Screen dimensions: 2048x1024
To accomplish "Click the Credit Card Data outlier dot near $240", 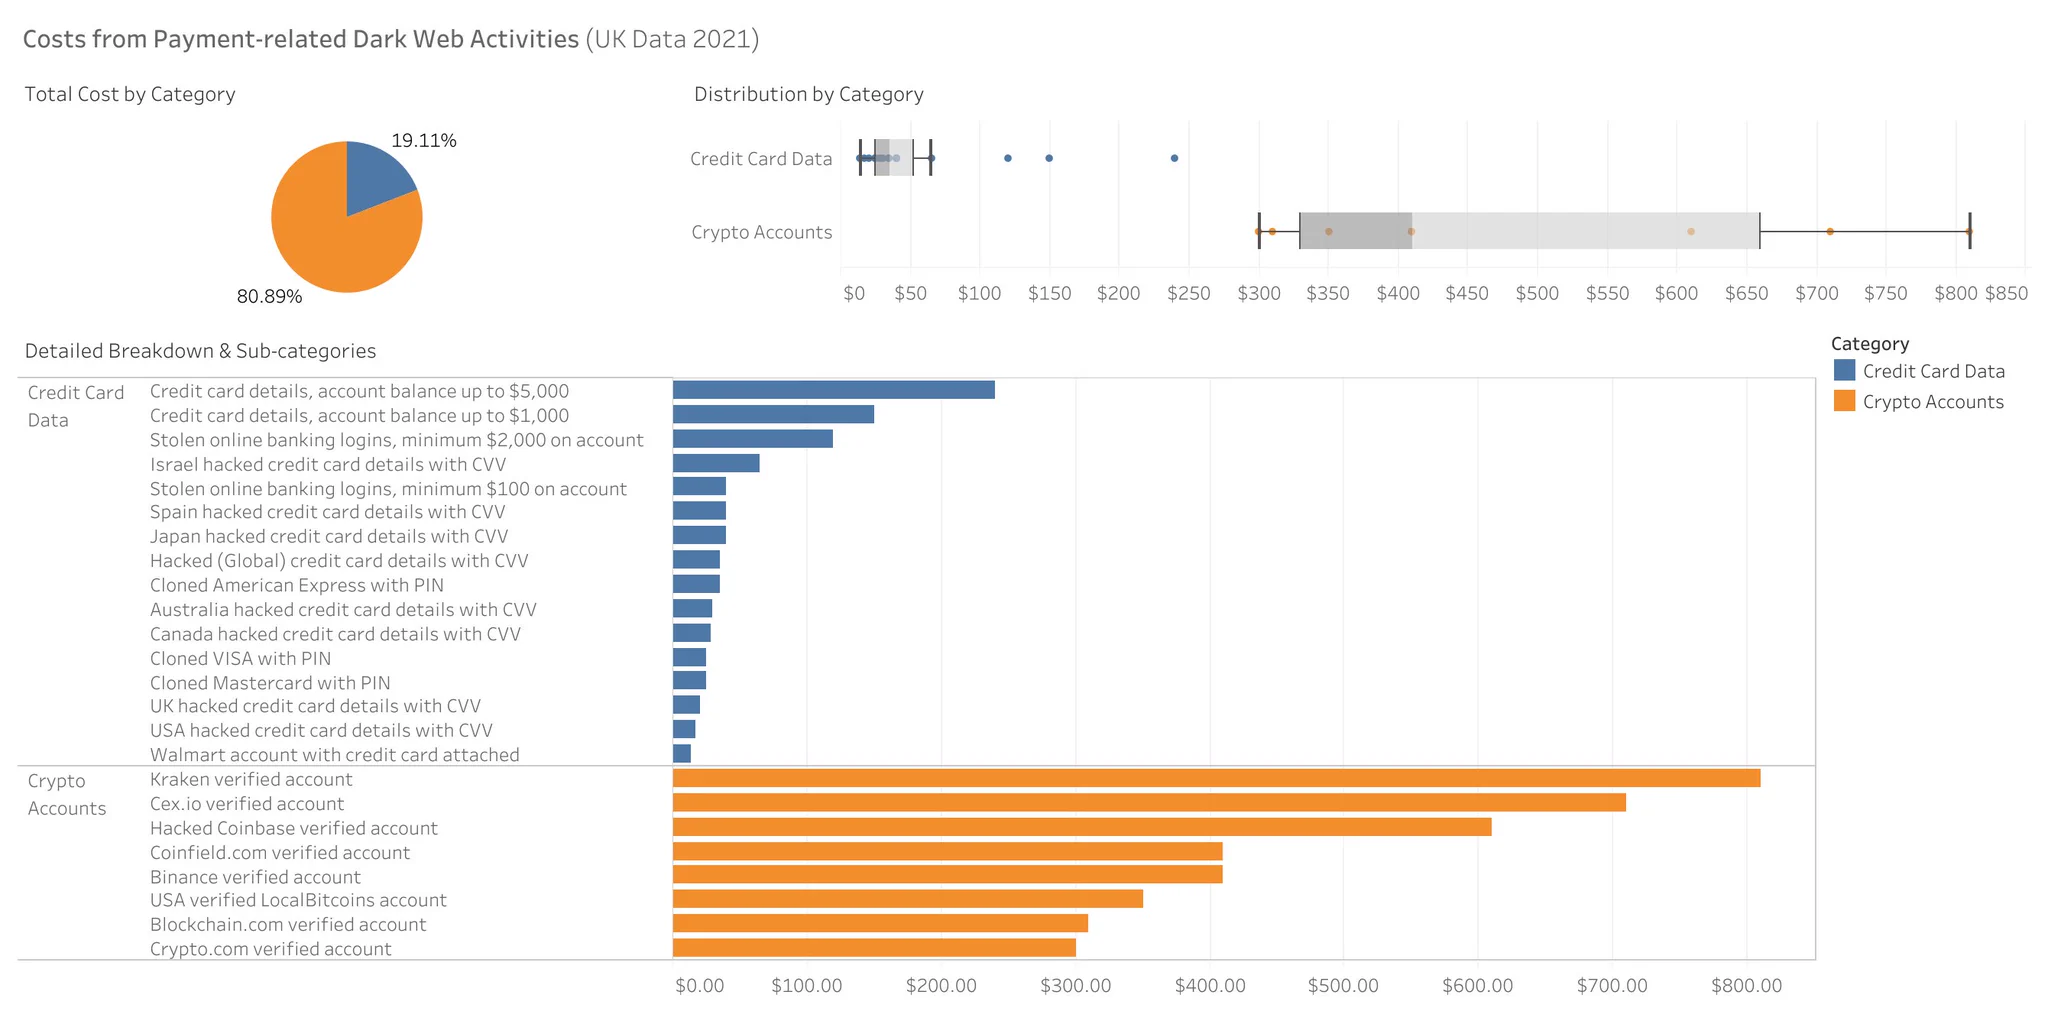I will point(1174,158).
